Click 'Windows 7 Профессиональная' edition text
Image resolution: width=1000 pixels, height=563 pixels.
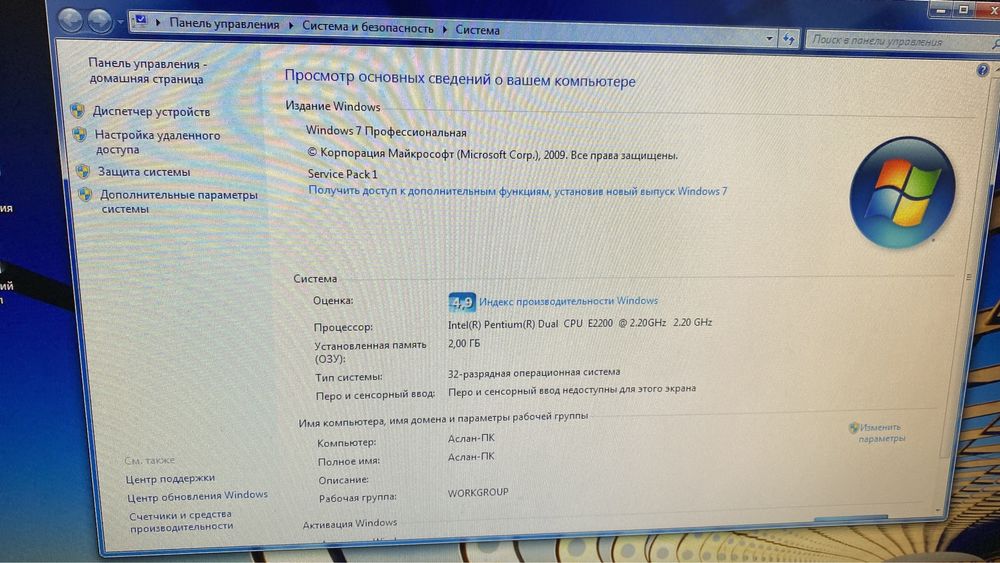coord(386,131)
